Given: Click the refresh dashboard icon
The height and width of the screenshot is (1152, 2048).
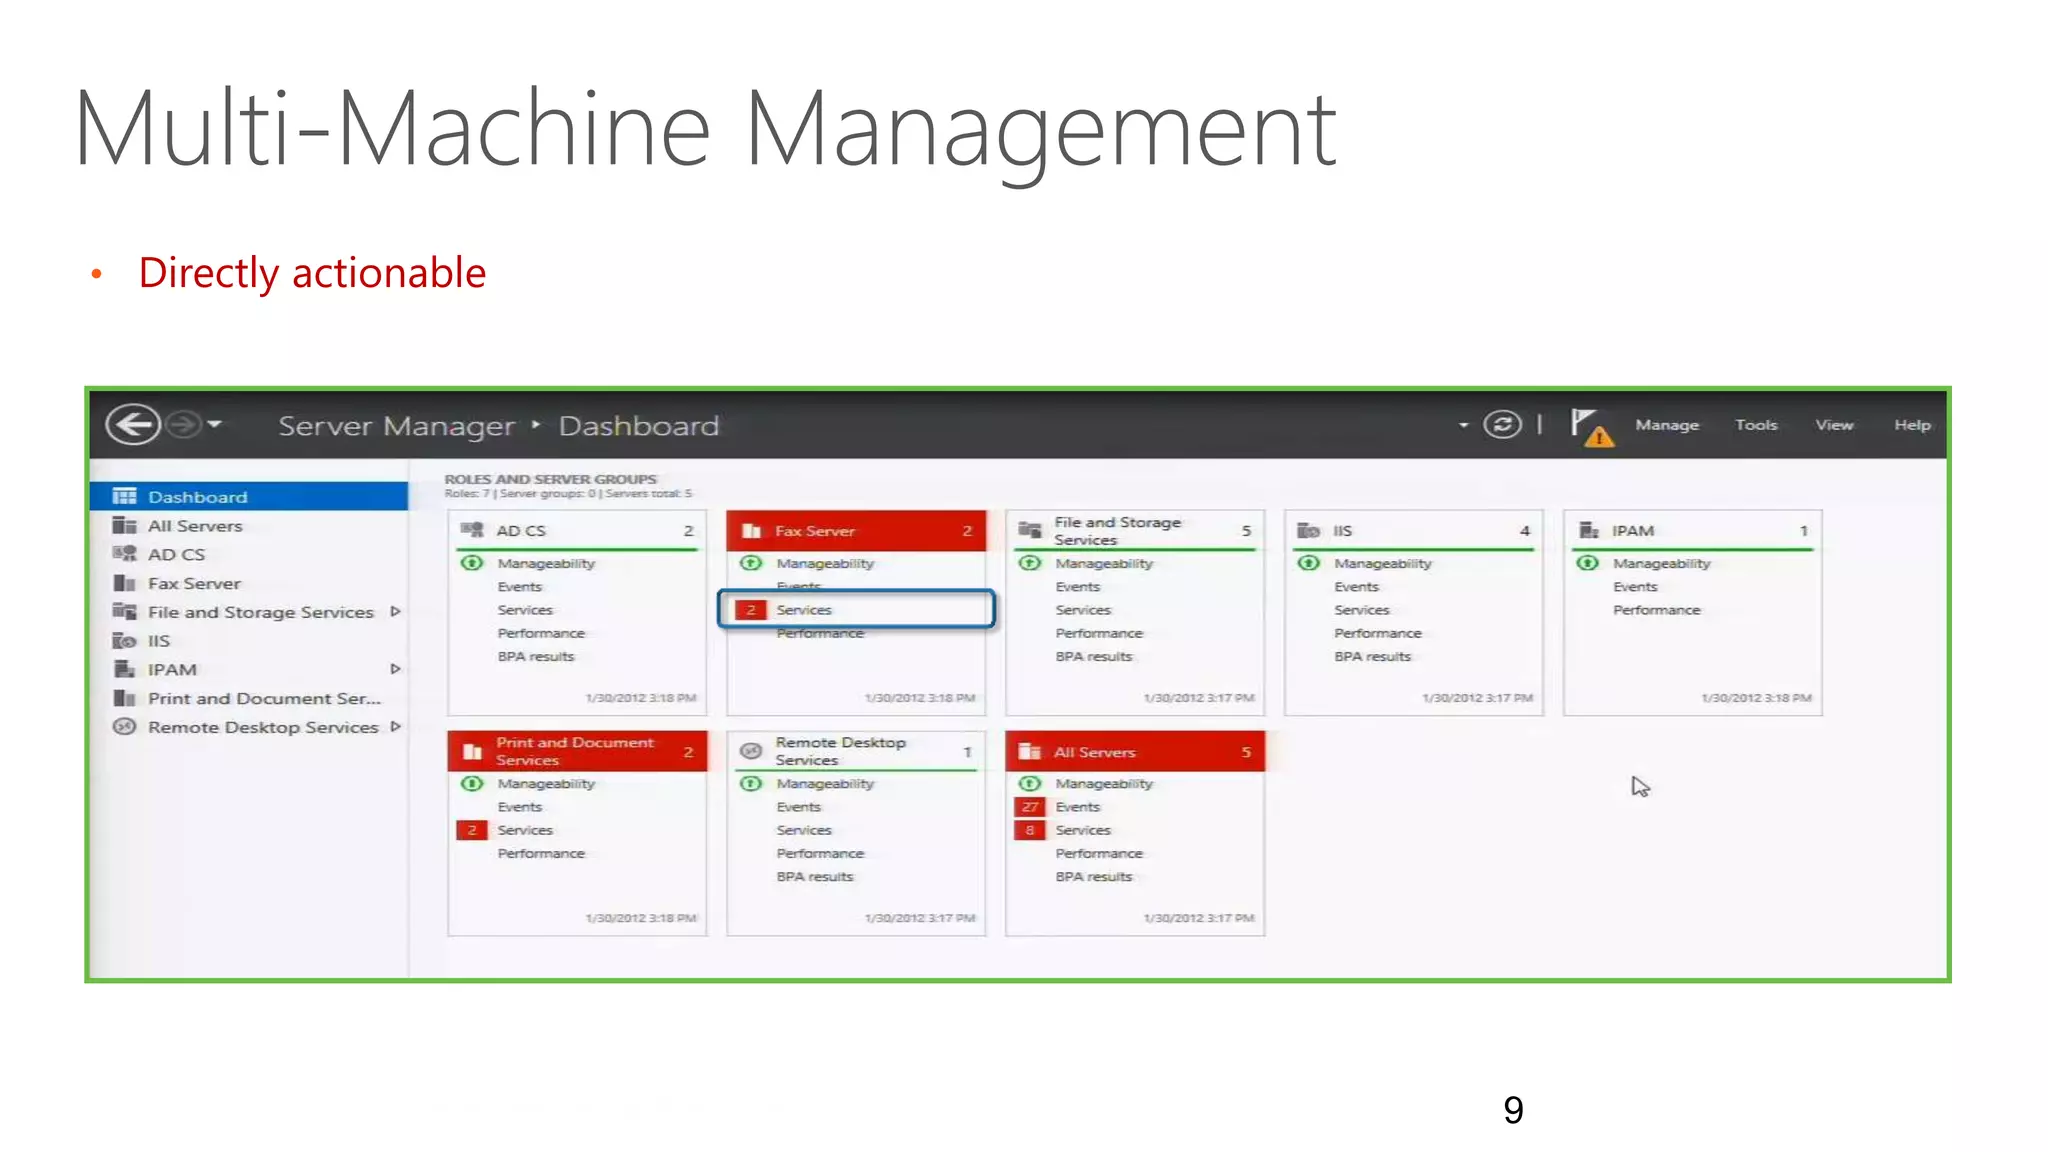Looking at the screenshot, I should tap(1502, 425).
